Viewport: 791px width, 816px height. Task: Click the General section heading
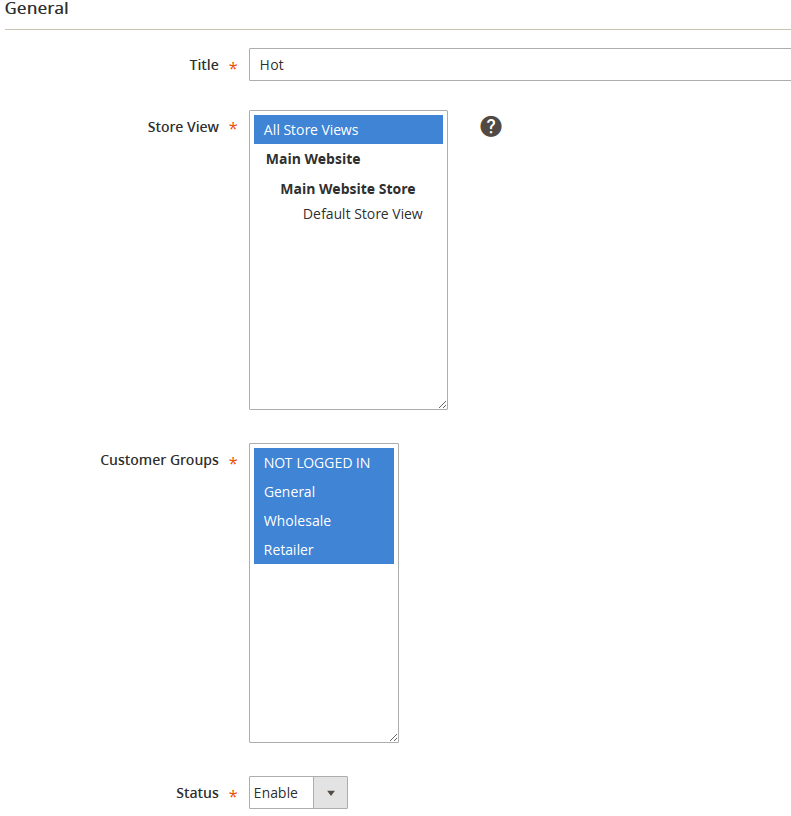36,8
